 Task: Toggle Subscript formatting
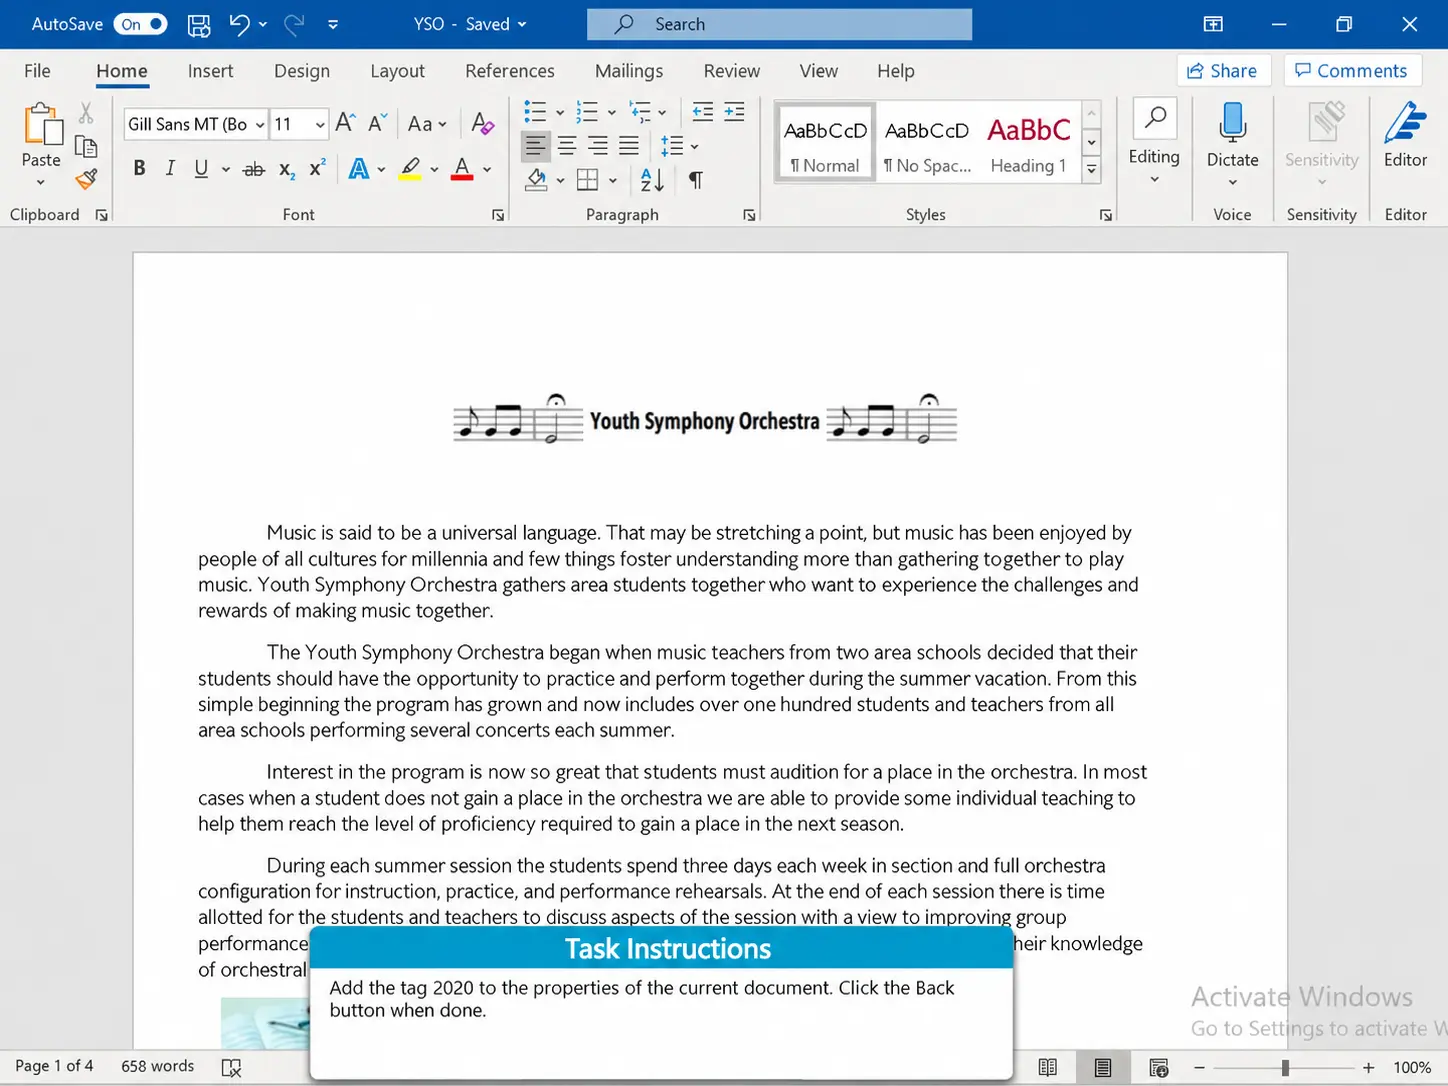click(286, 170)
